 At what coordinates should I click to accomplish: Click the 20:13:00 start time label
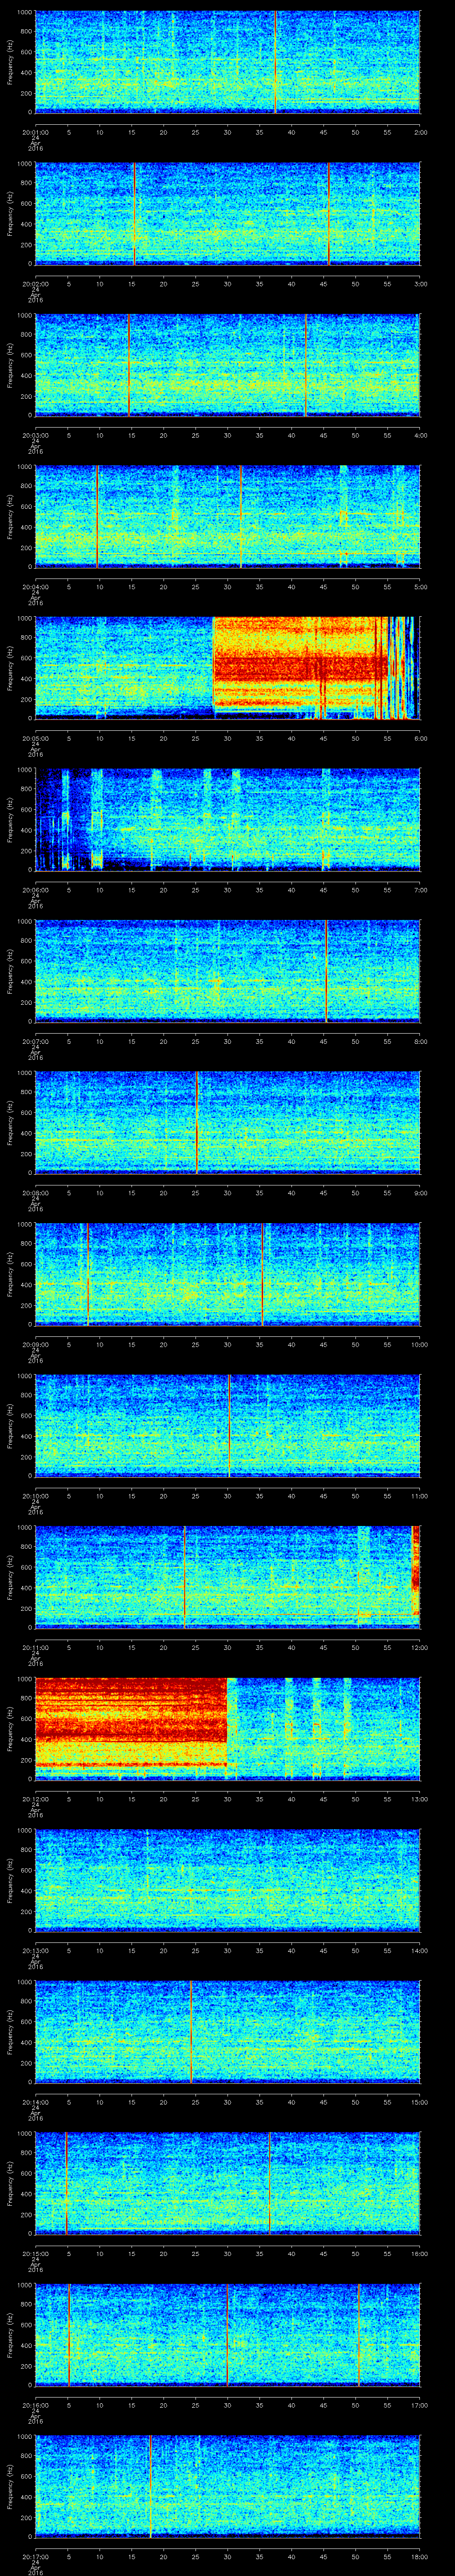[x=35, y=1950]
